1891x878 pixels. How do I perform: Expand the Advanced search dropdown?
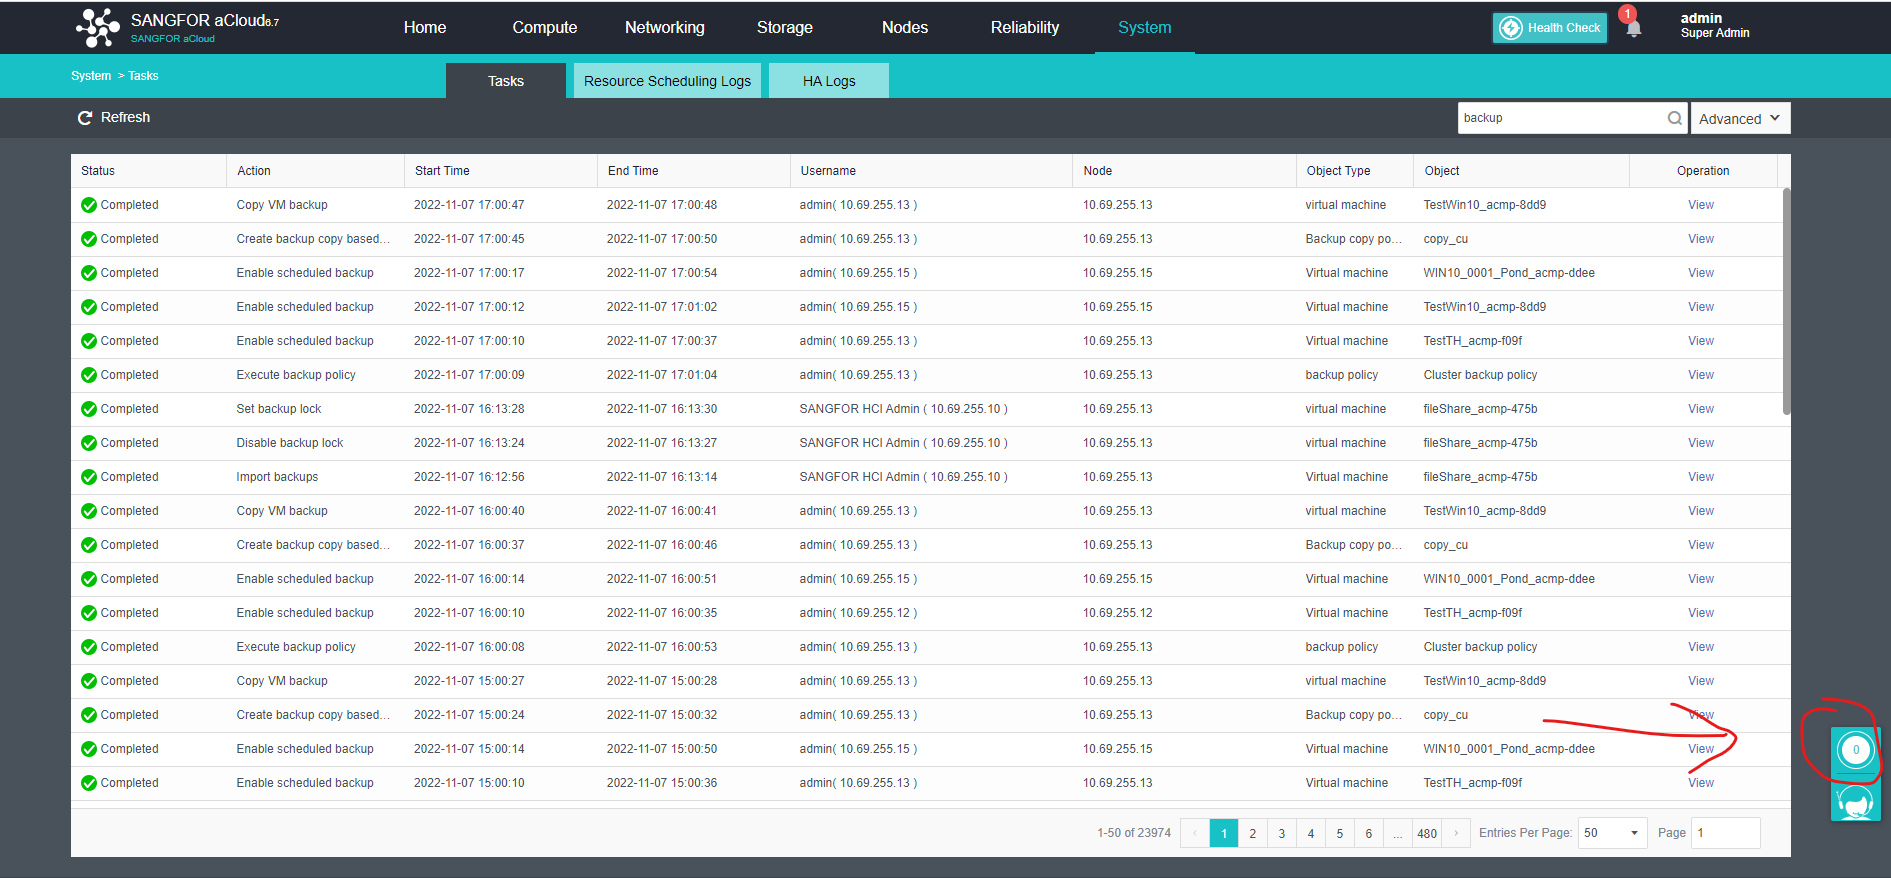(x=1740, y=118)
